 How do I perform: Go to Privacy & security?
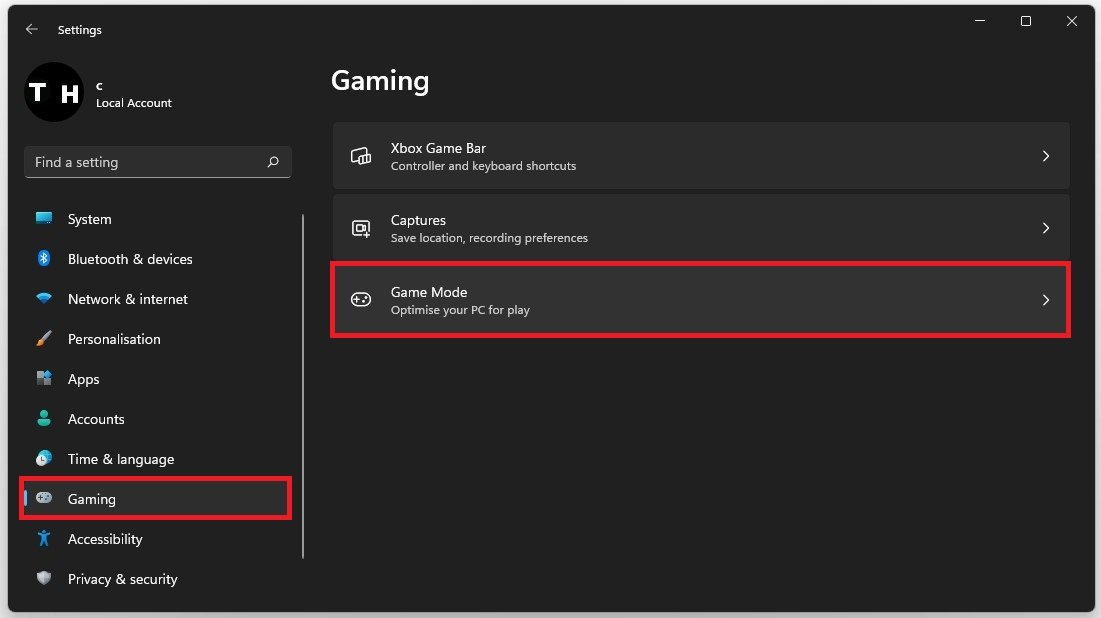(156, 579)
